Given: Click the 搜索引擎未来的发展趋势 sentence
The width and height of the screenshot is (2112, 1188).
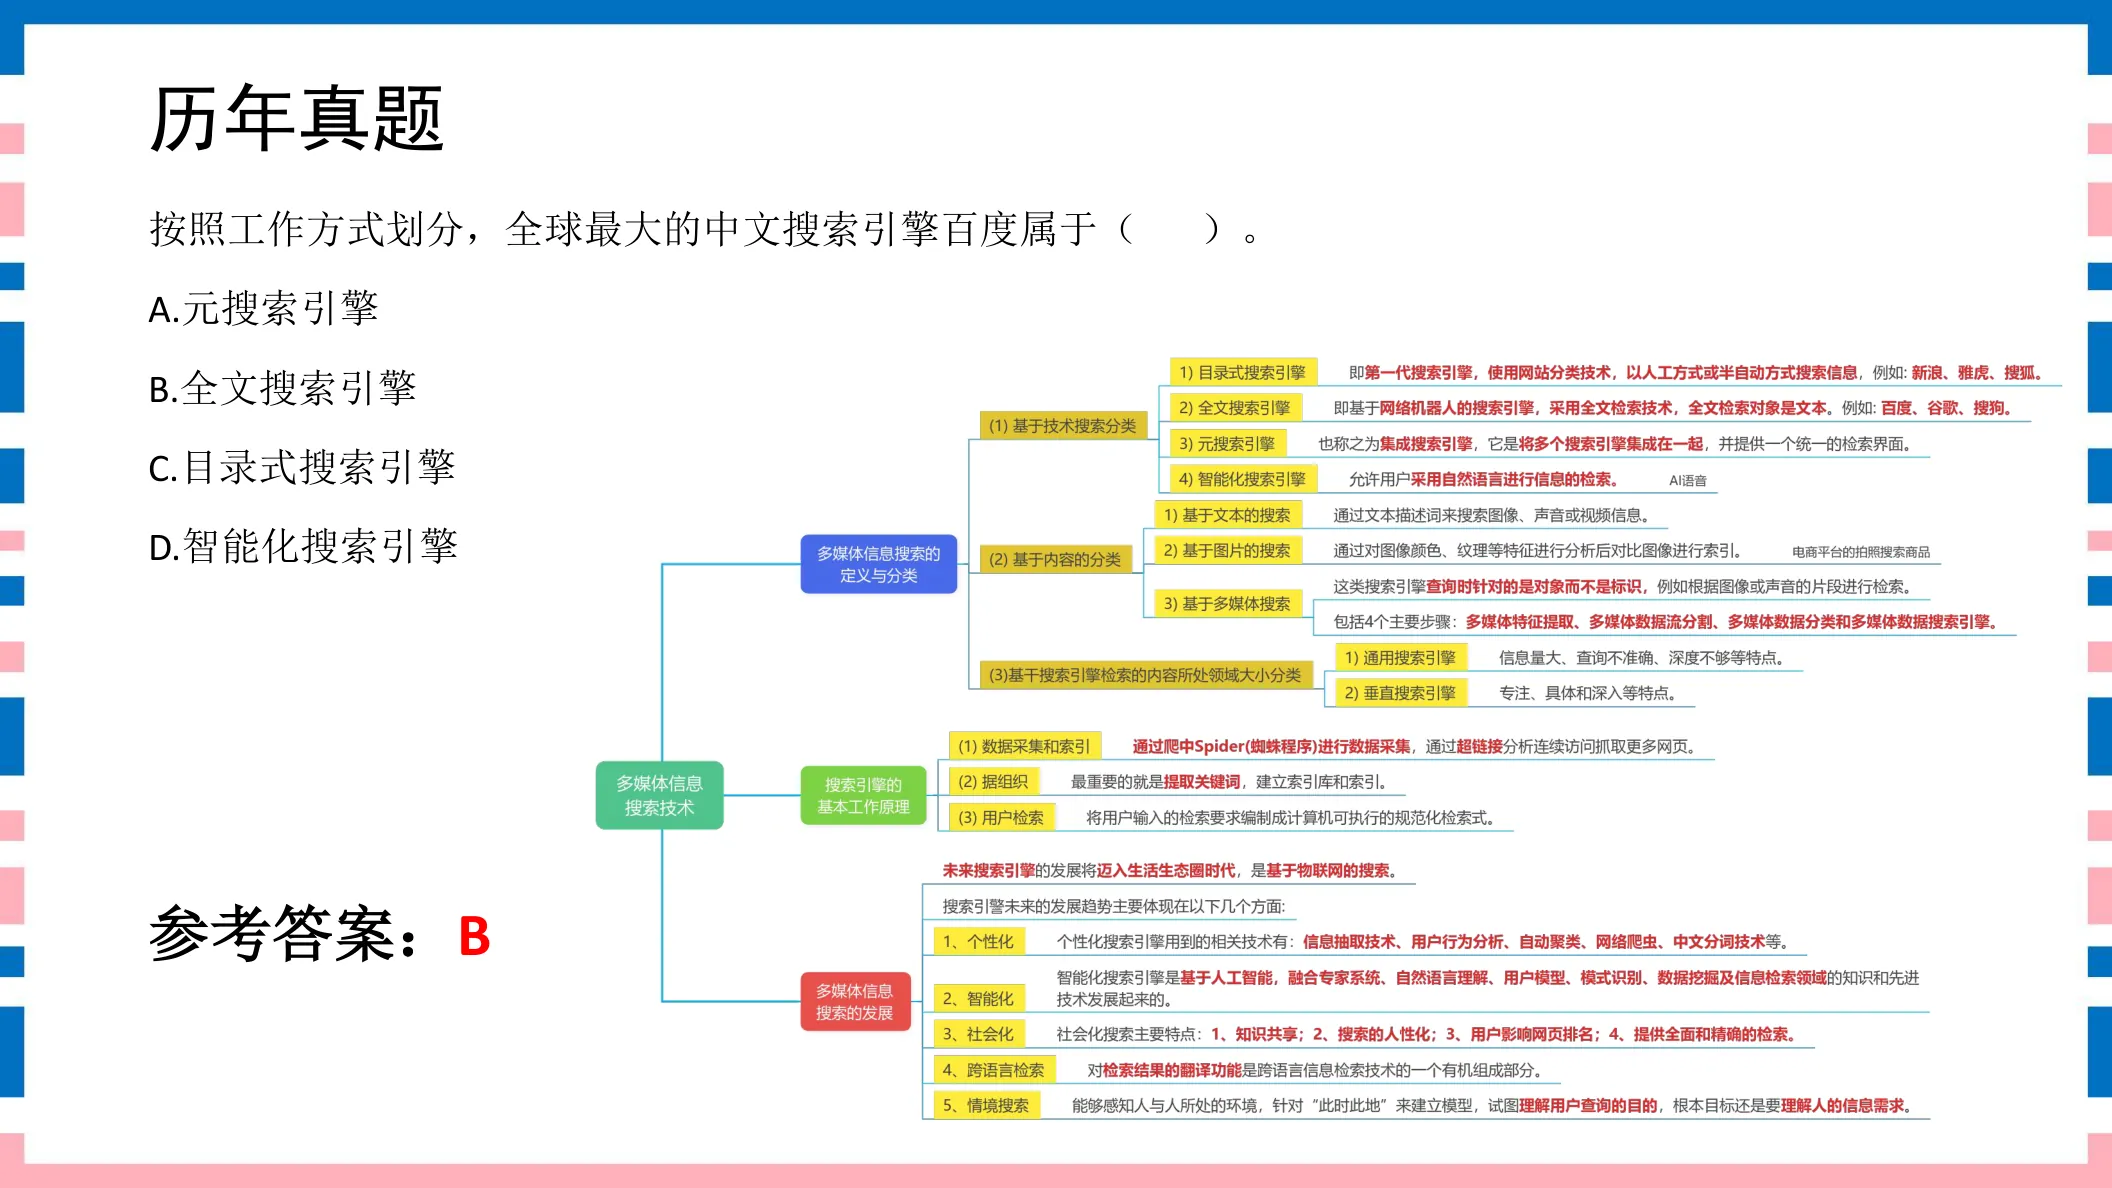Looking at the screenshot, I should [x=1114, y=906].
